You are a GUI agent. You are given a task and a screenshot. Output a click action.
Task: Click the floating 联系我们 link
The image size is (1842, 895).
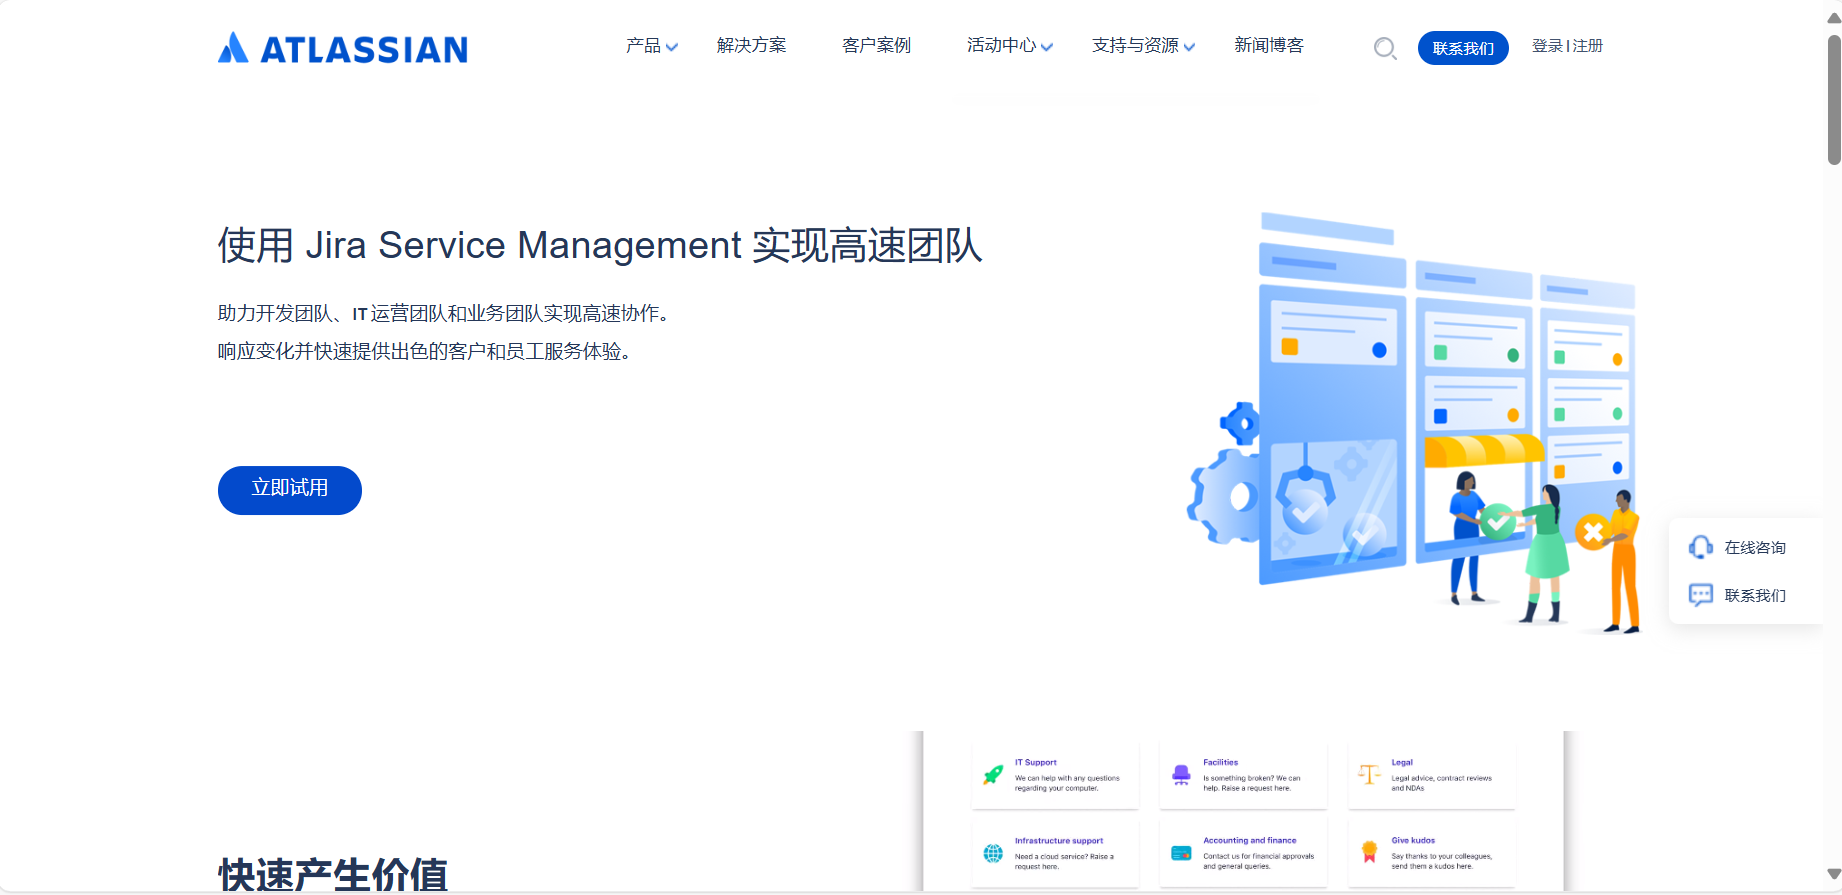pos(1755,595)
